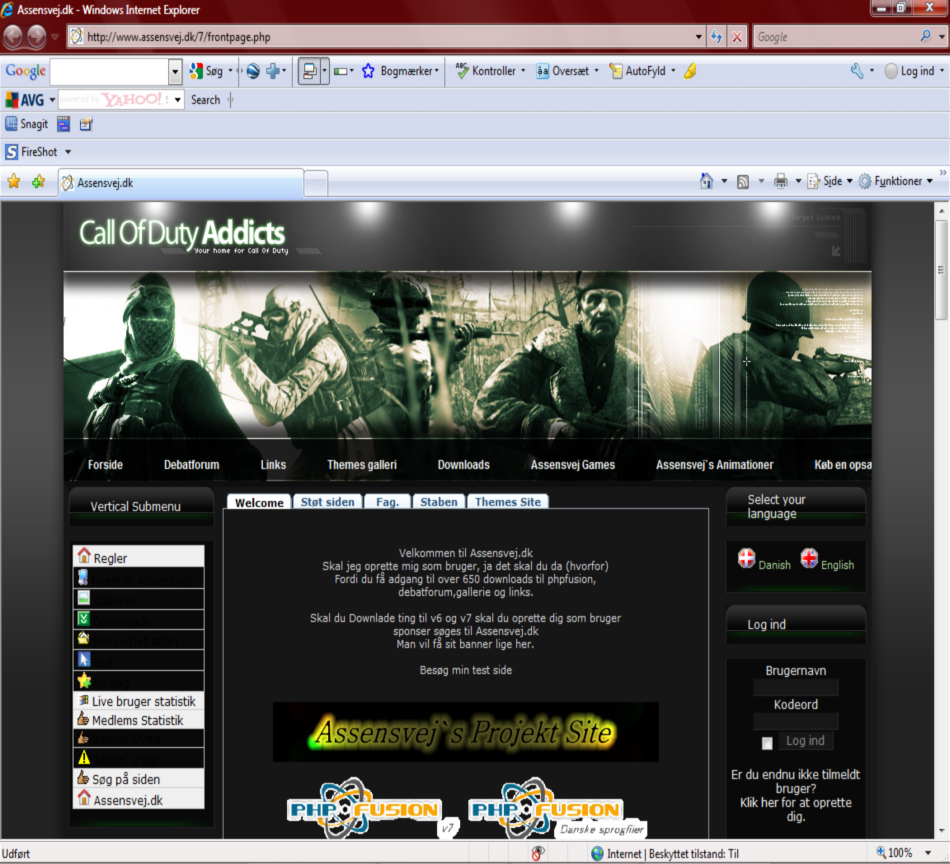Click the globe Internet zone icon in status bar
The width and height of the screenshot is (950, 864).
pos(597,853)
